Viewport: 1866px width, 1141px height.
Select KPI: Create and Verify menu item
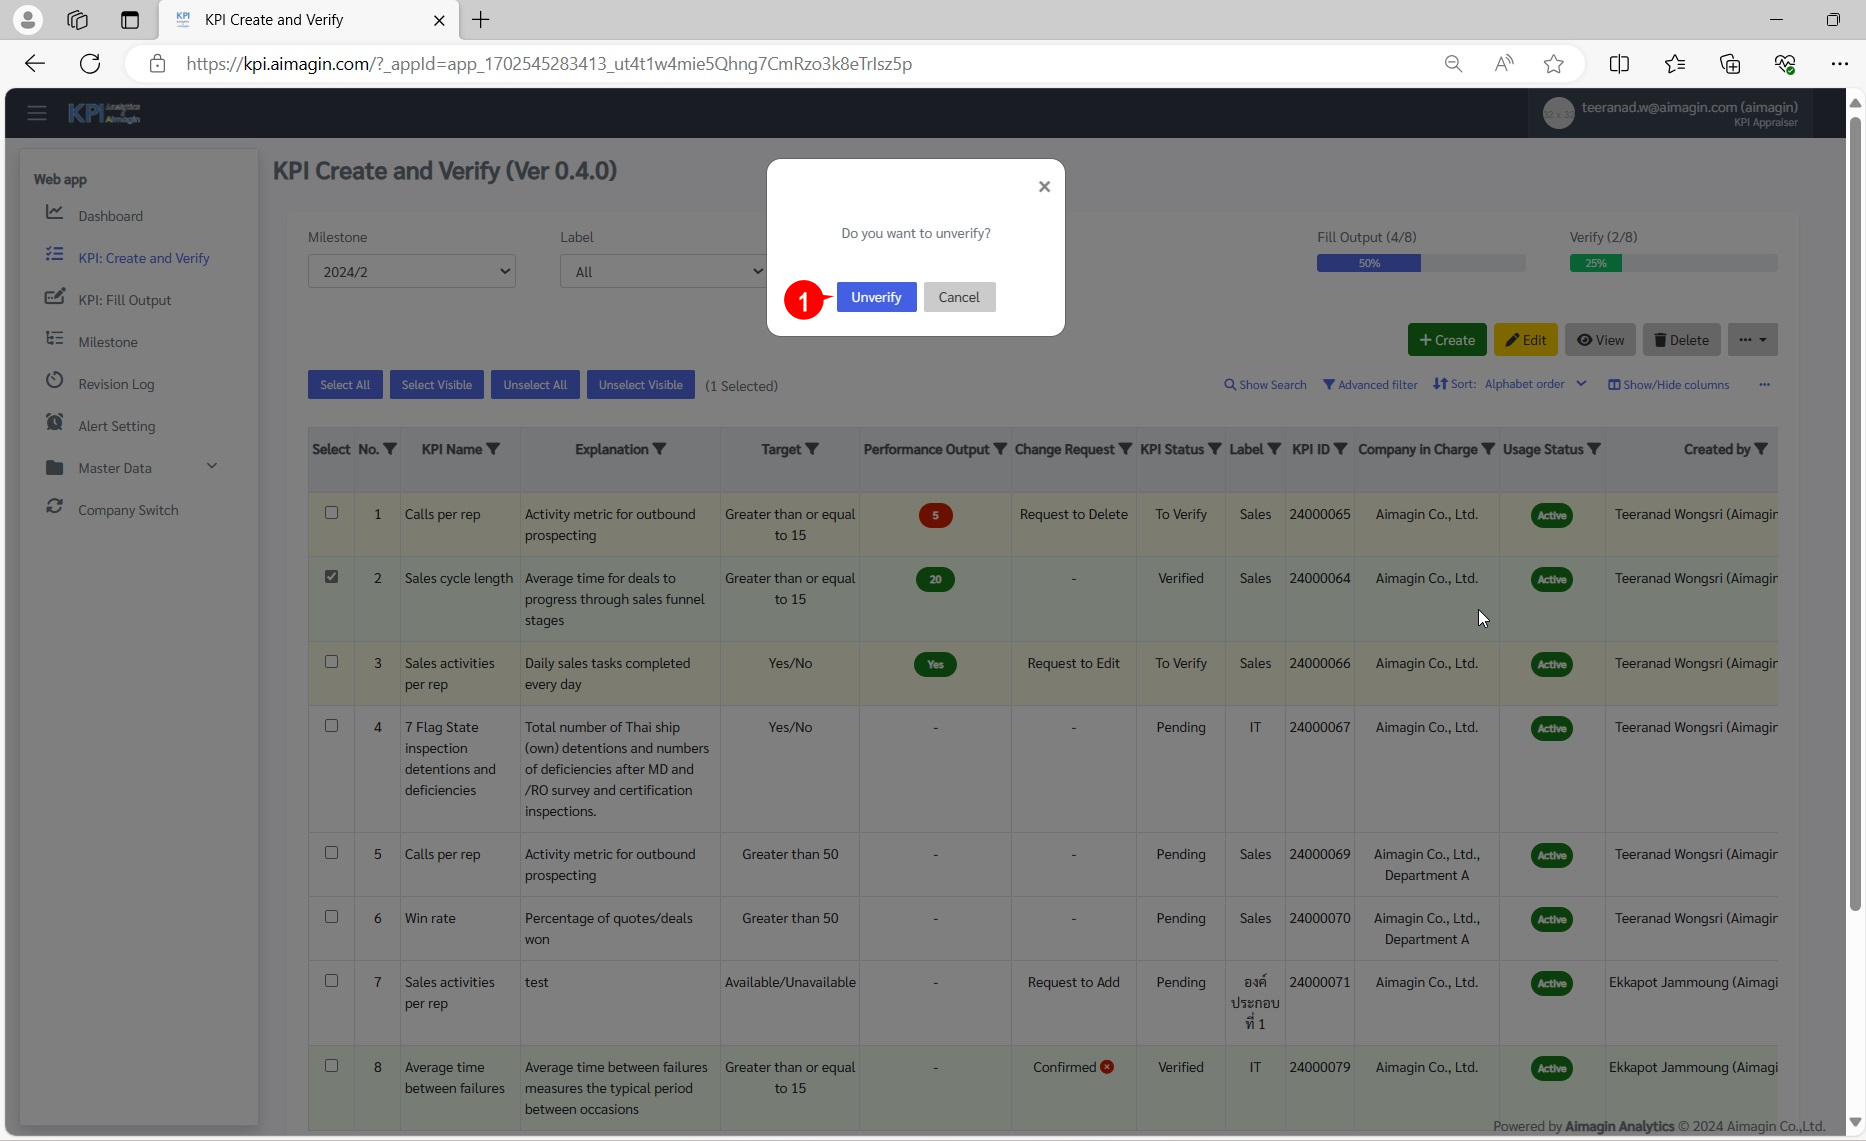tap(143, 257)
